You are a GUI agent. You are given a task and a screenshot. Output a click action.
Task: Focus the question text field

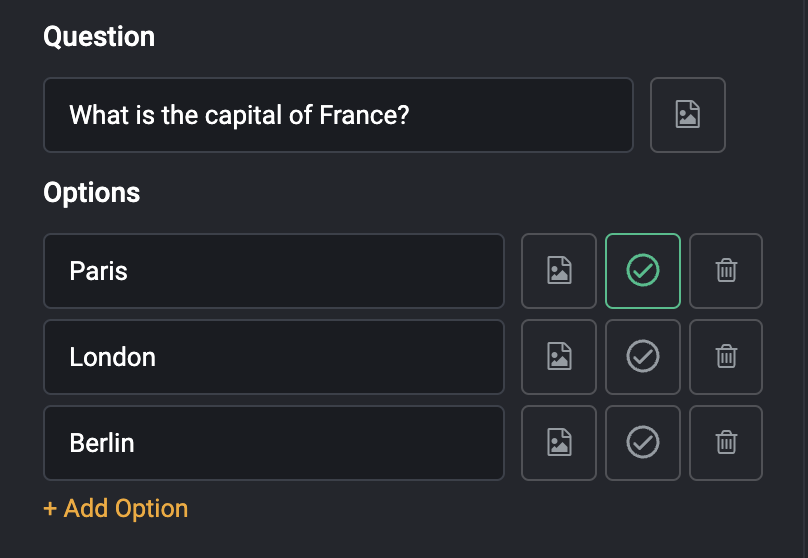pyautogui.click(x=339, y=115)
